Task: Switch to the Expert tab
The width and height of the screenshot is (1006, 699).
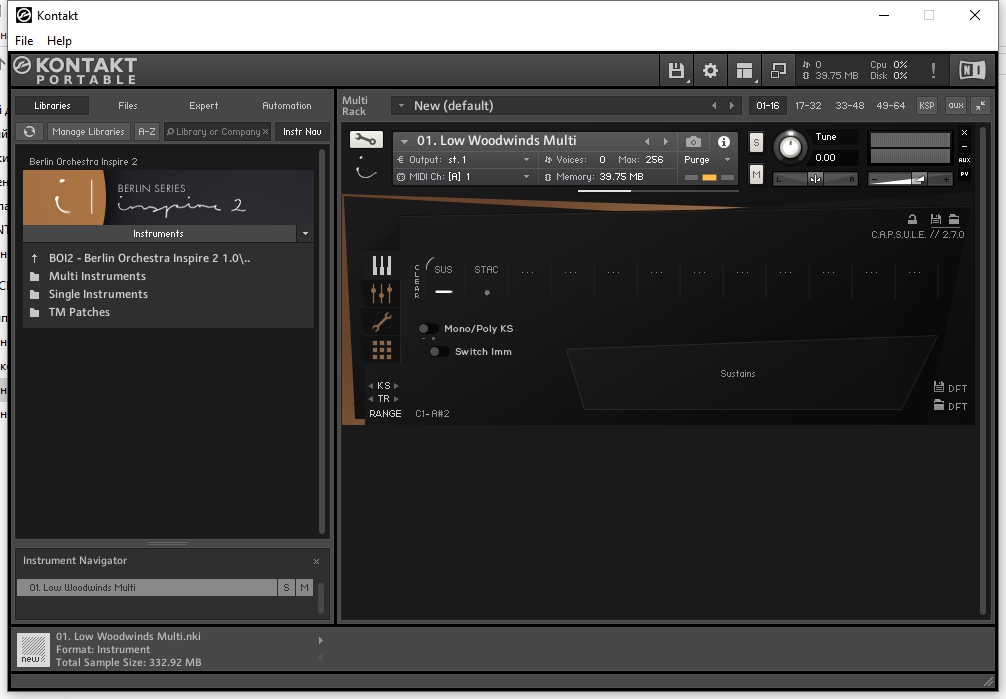Action: pos(203,106)
